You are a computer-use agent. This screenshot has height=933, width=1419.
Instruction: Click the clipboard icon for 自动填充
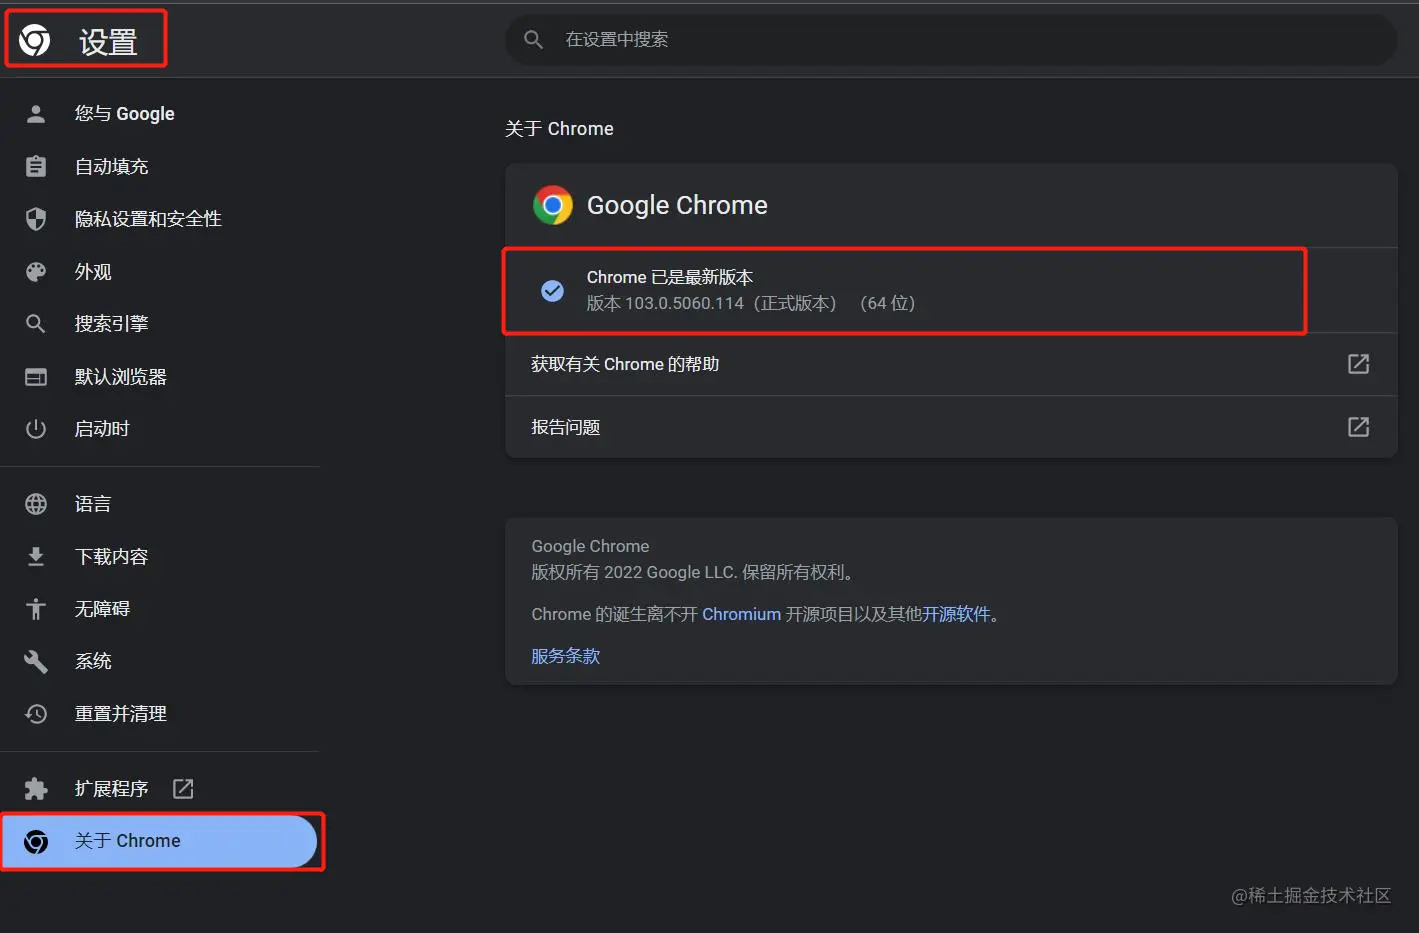click(36, 166)
